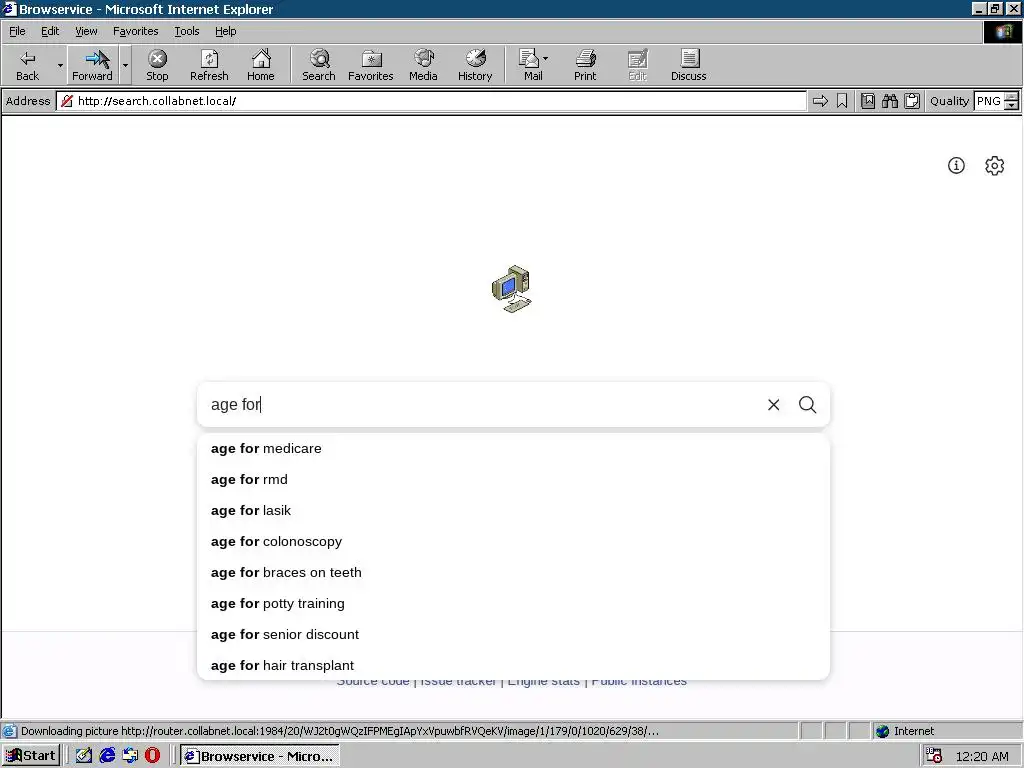The image size is (1024, 768).
Task: Open search preferences gear icon
Action: tap(994, 165)
